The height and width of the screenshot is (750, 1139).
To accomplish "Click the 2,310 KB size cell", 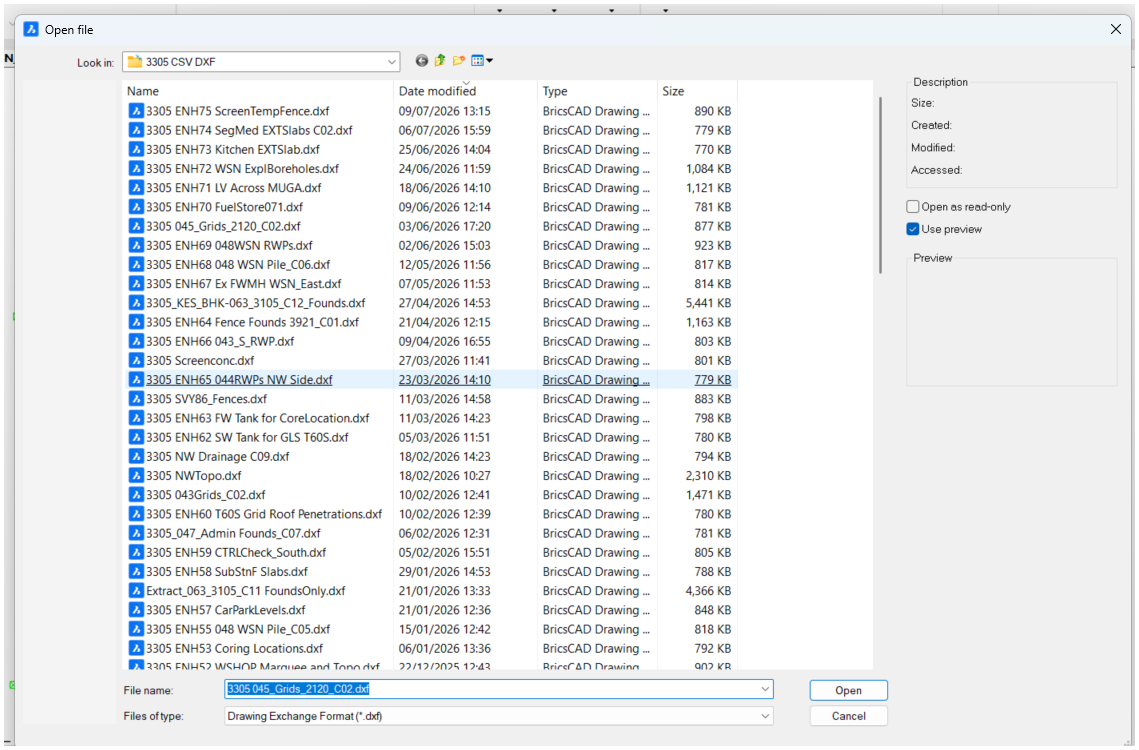I will click(708, 475).
